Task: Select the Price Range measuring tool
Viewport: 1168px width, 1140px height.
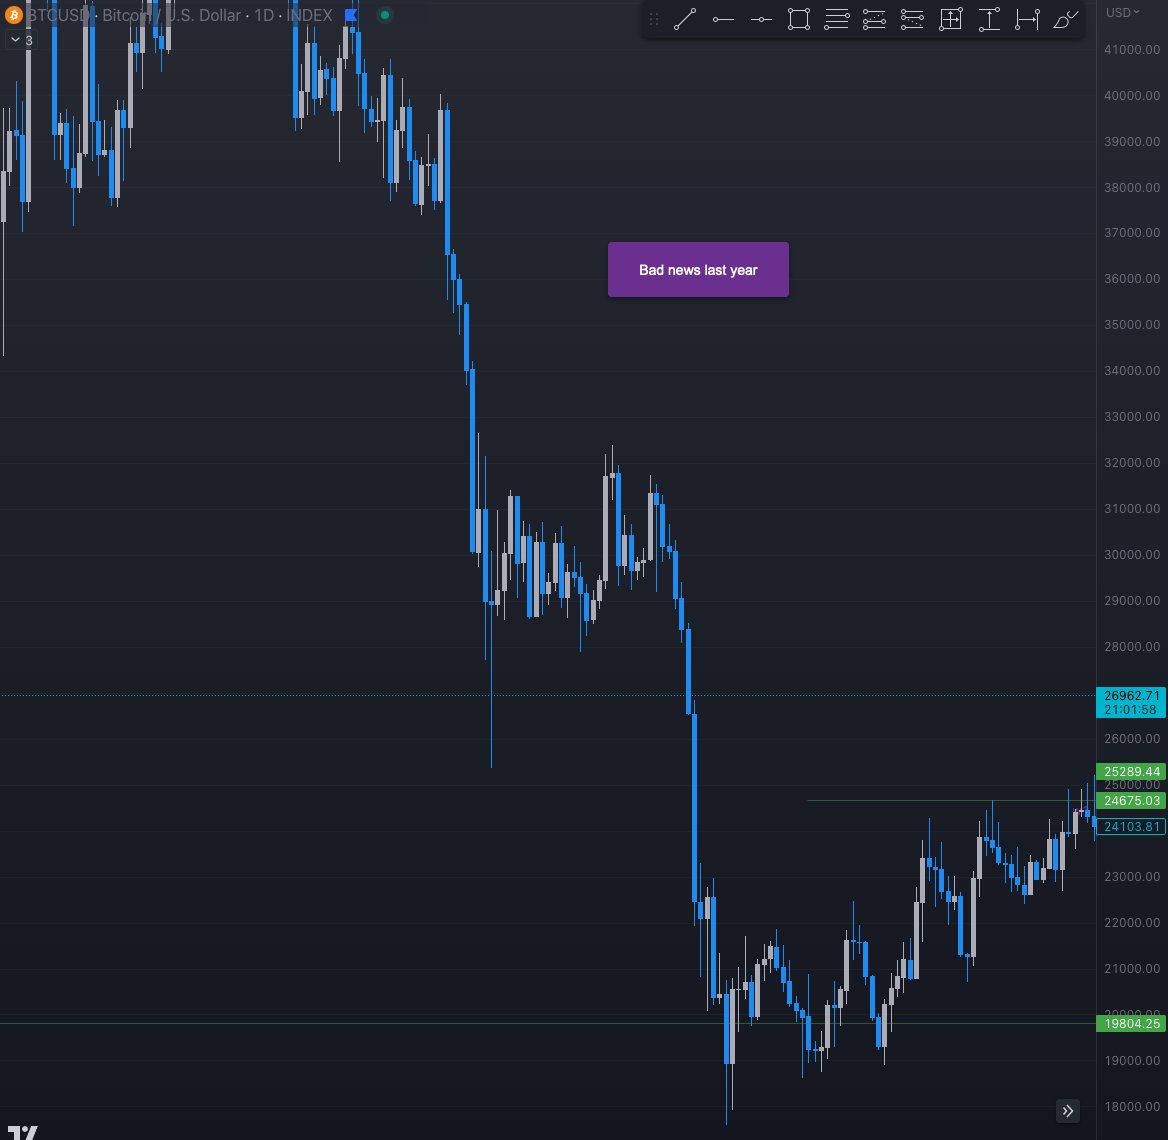Action: [x=988, y=19]
